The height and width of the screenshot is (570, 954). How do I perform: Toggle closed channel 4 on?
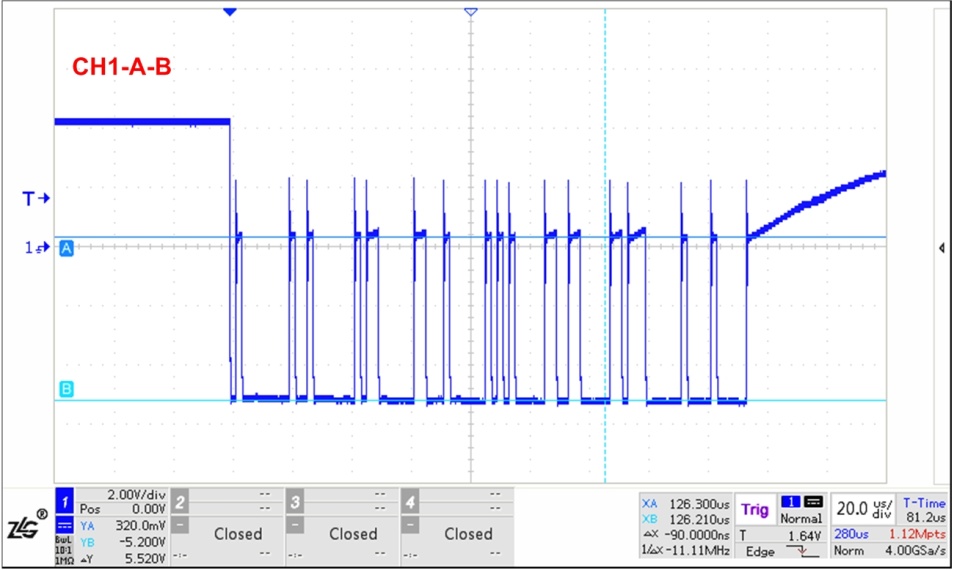click(468, 534)
